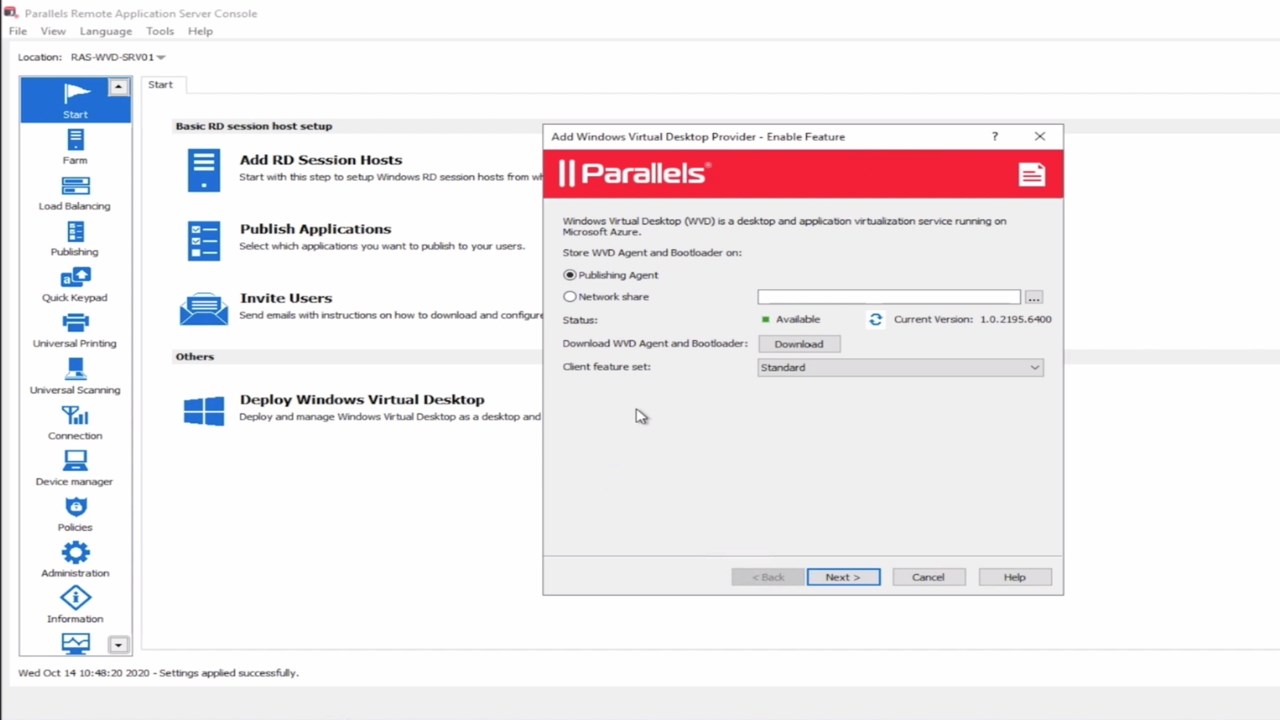
Task: Close the Add WVD Provider dialog
Action: click(x=1040, y=136)
